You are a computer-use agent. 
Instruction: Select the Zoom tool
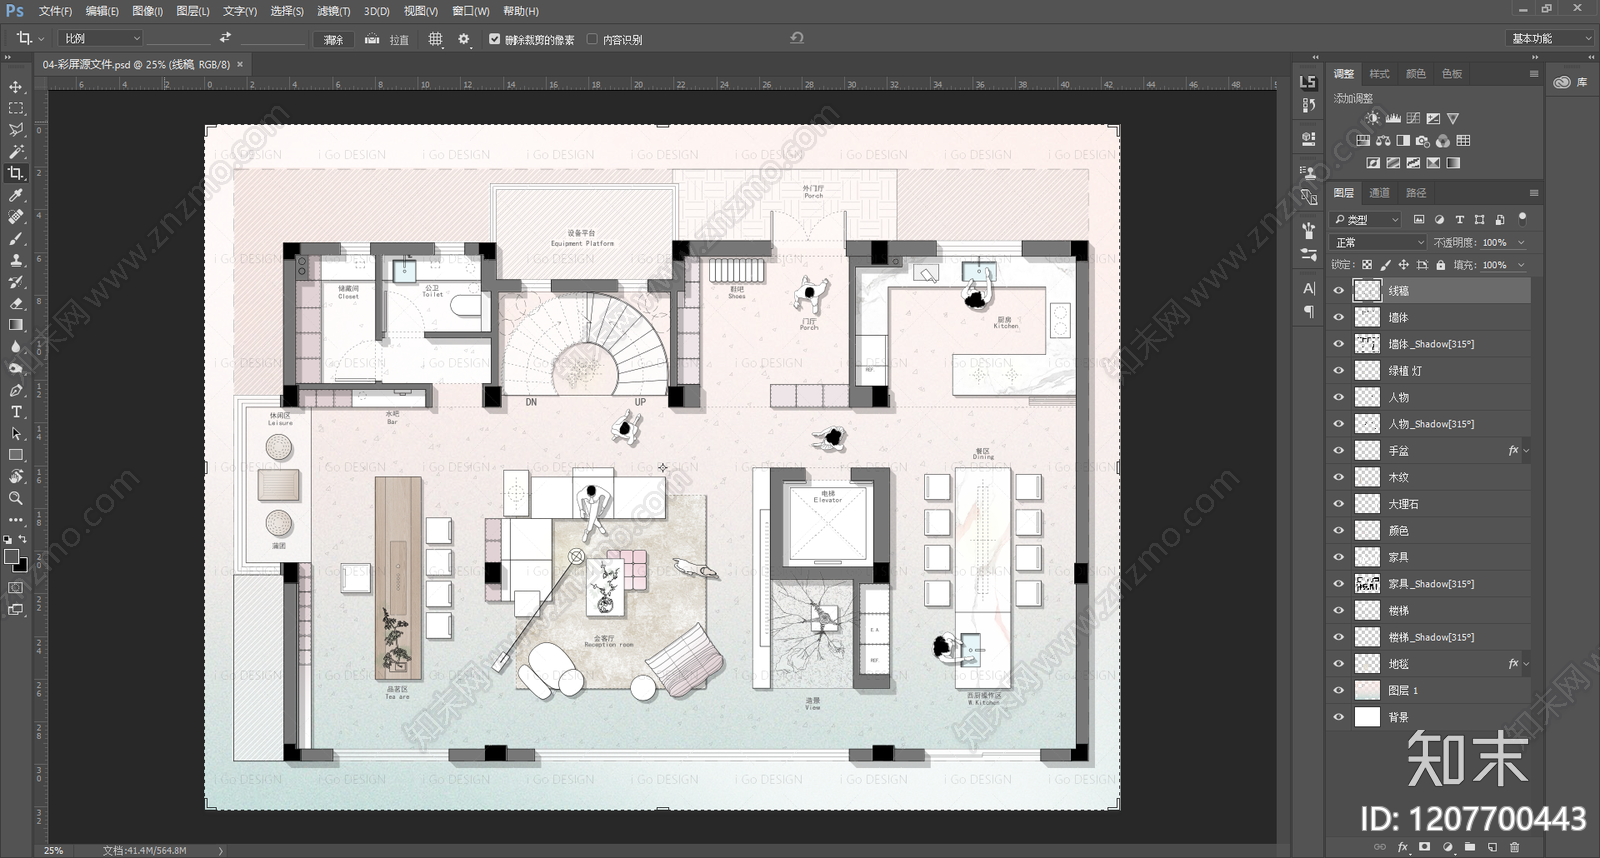pyautogui.click(x=16, y=498)
